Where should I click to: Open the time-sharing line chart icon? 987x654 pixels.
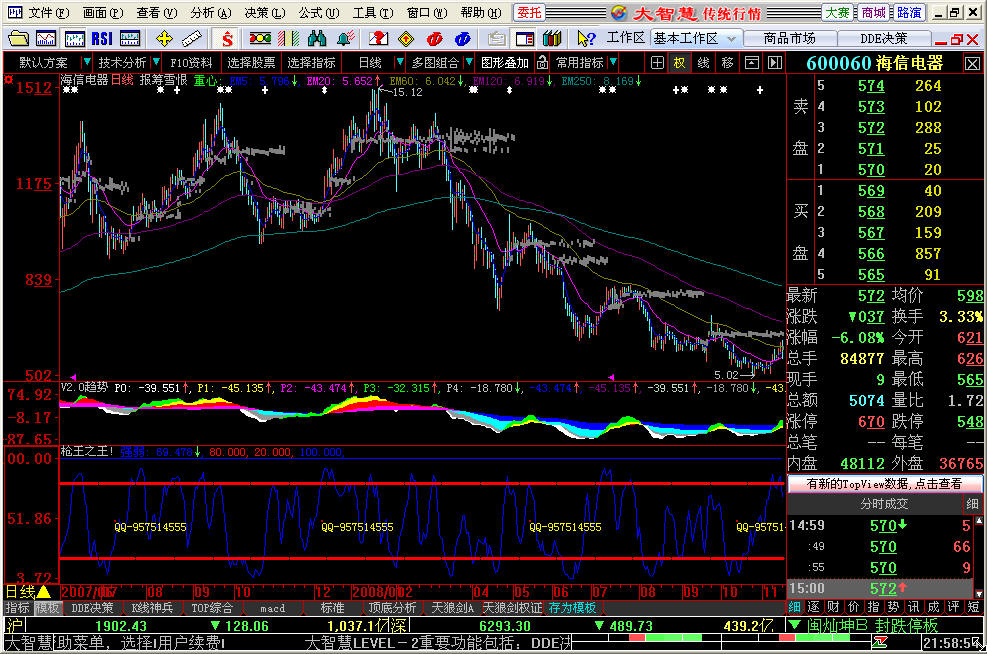(x=46, y=39)
